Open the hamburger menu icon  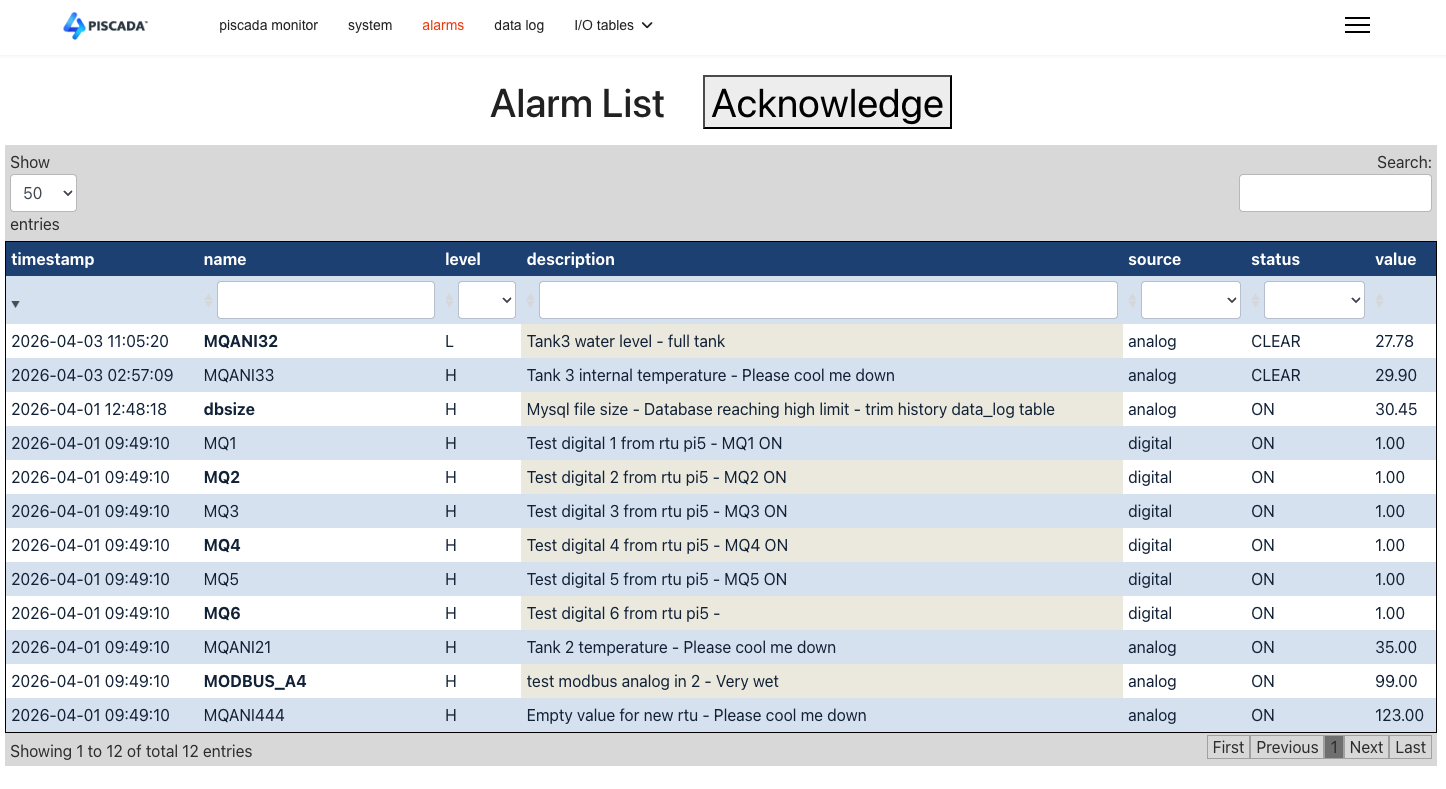(1357, 26)
